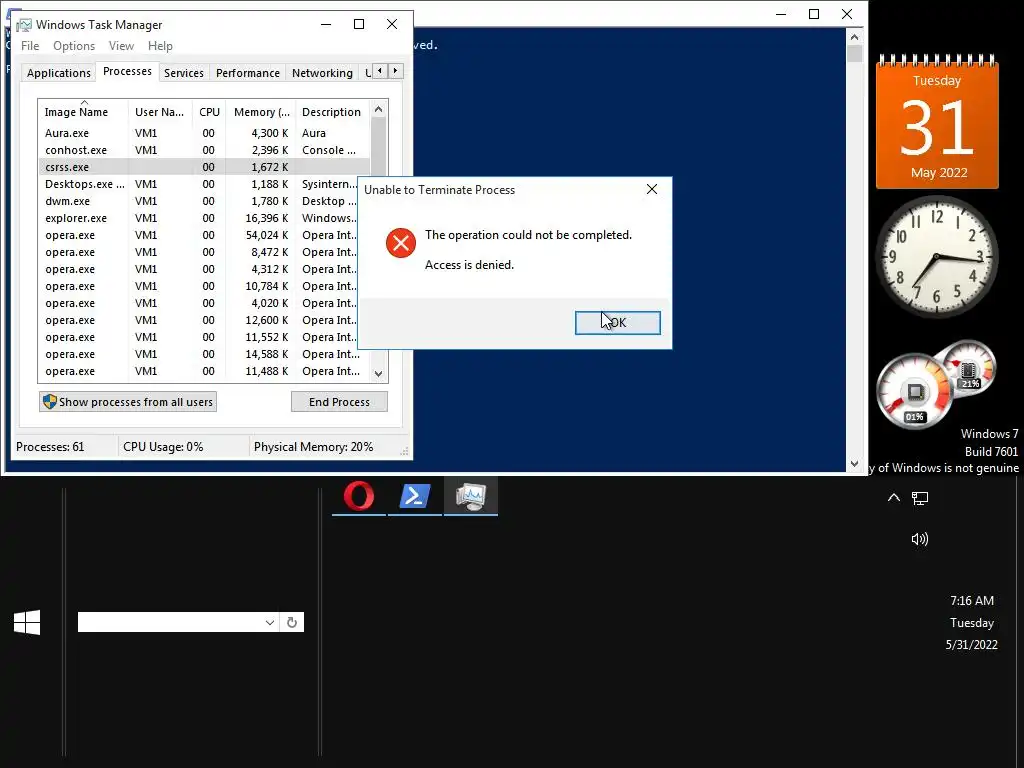The image size is (1024, 768).
Task: Switch to the Networking tab
Action: (x=322, y=73)
